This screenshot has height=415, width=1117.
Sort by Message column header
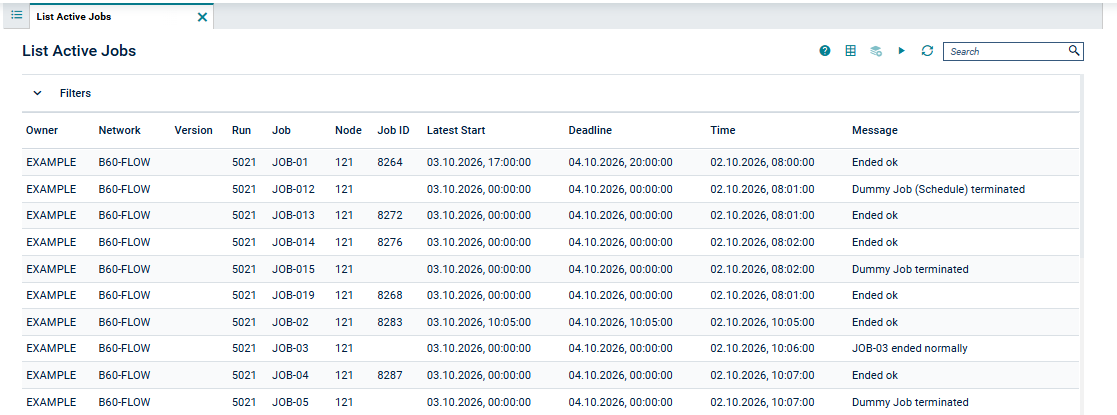[x=875, y=130]
